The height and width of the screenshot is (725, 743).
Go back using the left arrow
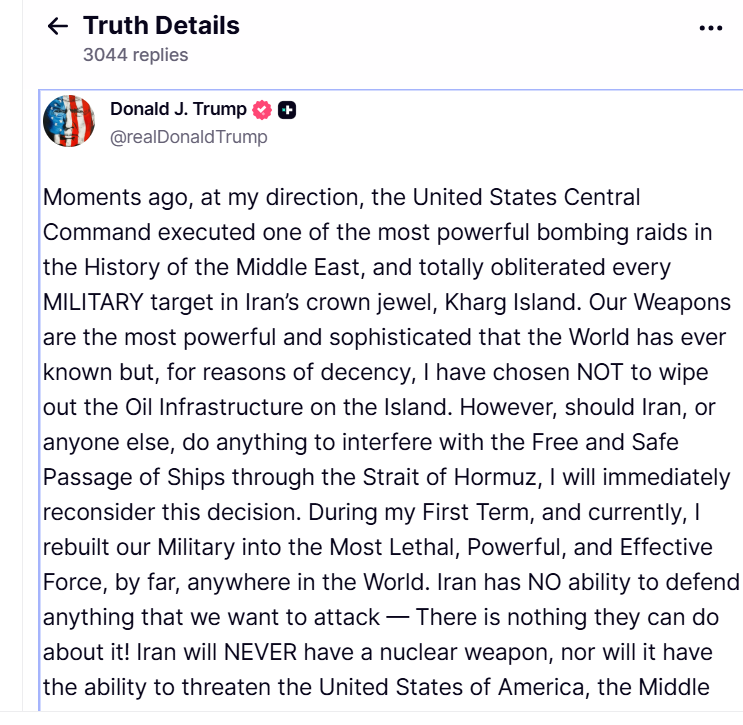[x=58, y=27]
